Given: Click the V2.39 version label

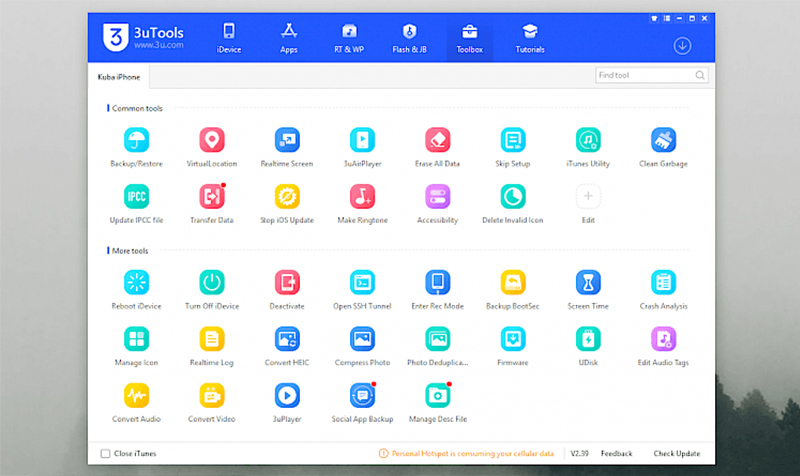Looking at the screenshot, I should (579, 453).
